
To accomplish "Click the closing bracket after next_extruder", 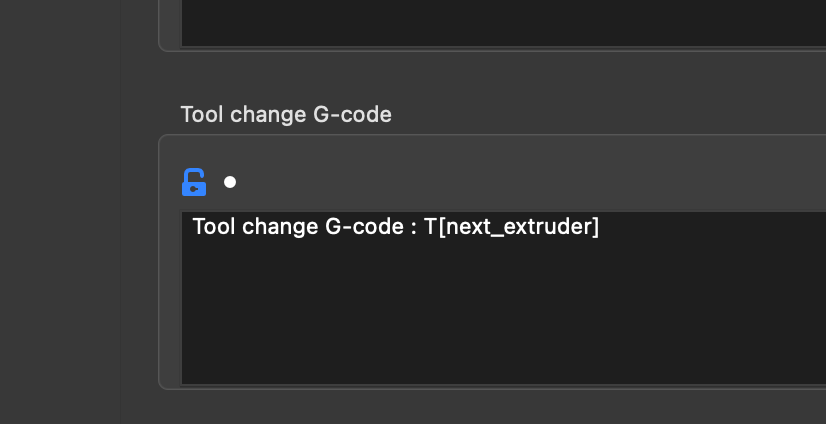I will [x=595, y=228].
